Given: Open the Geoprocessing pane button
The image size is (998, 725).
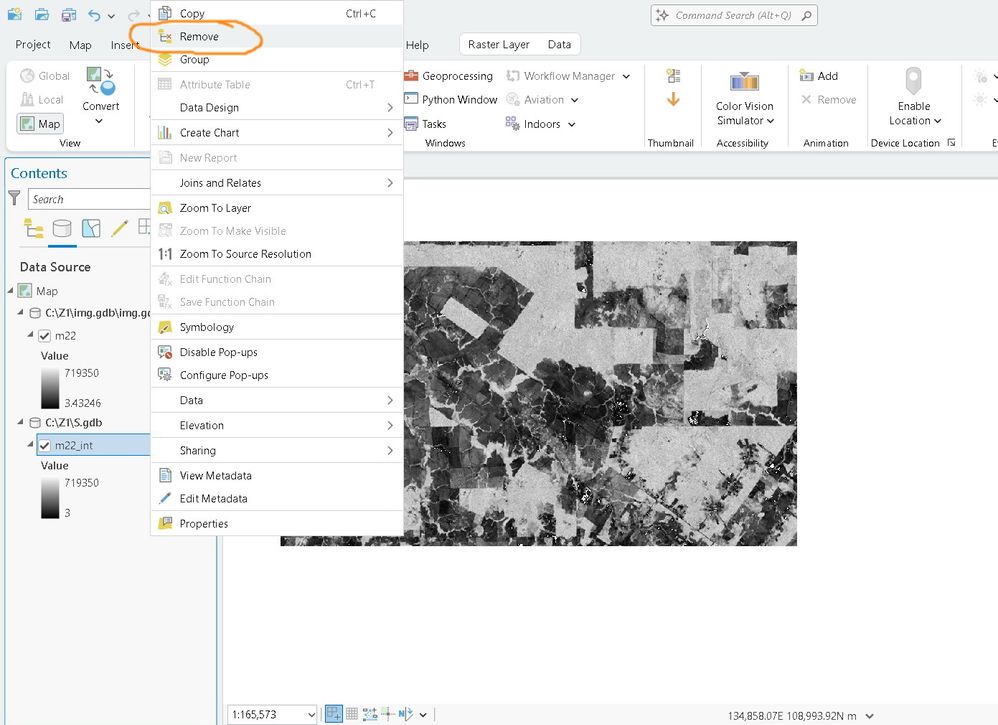Looking at the screenshot, I should tap(449, 76).
